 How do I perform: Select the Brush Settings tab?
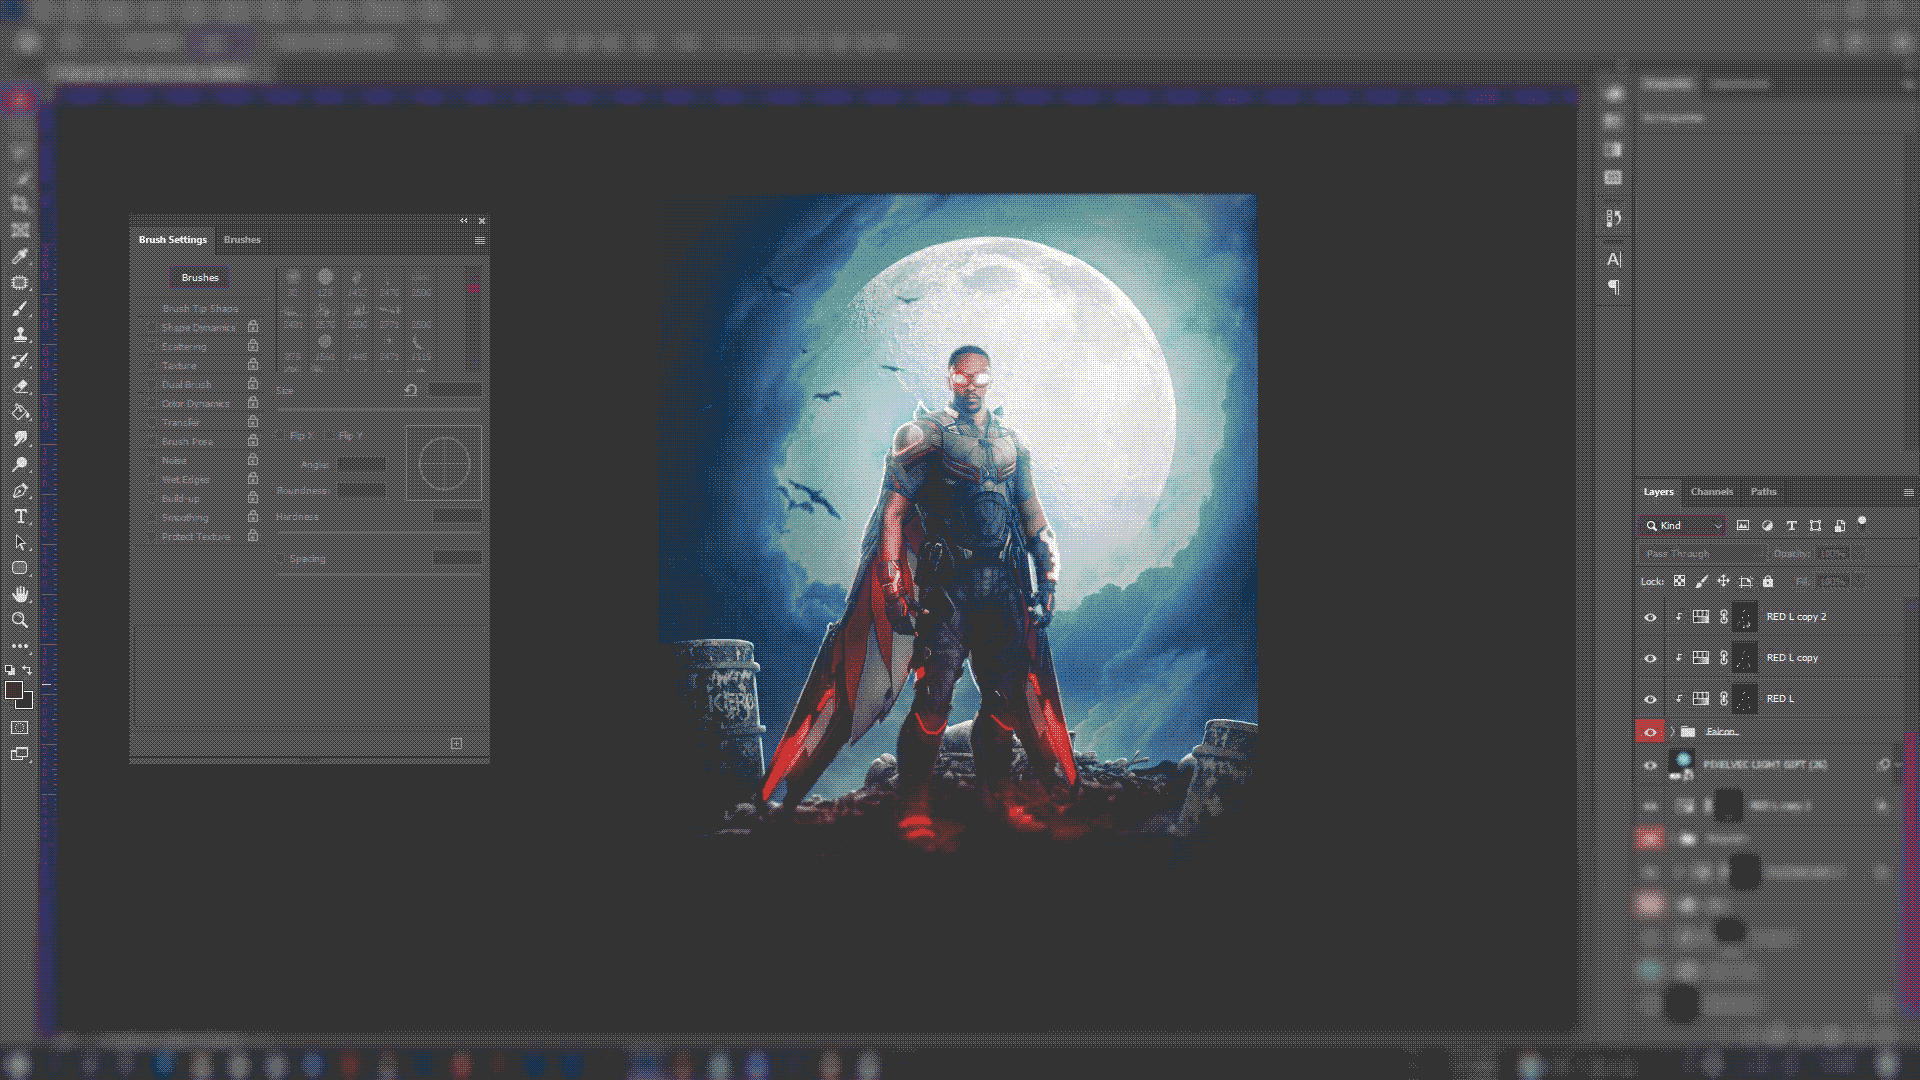pyautogui.click(x=173, y=240)
